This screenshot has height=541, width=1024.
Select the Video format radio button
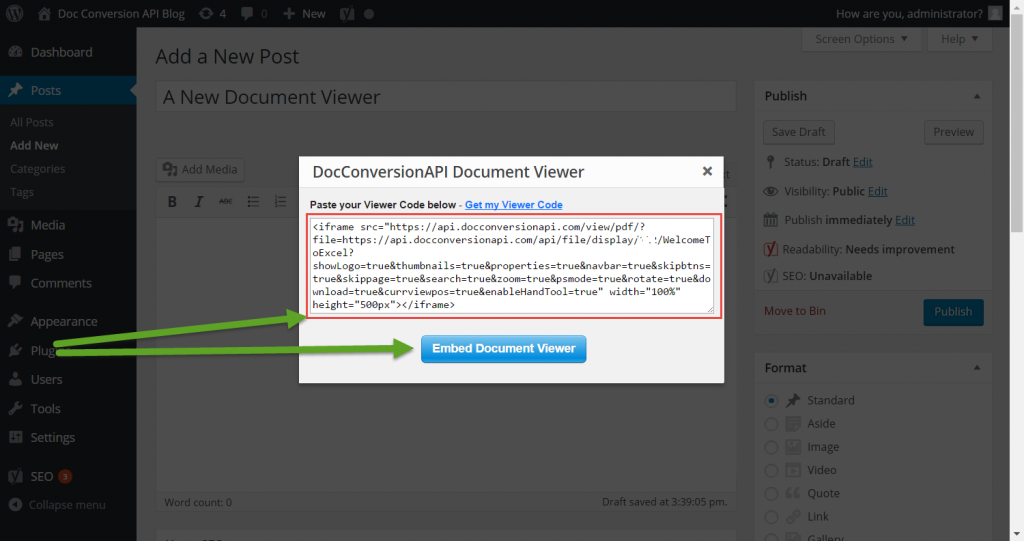coord(771,470)
